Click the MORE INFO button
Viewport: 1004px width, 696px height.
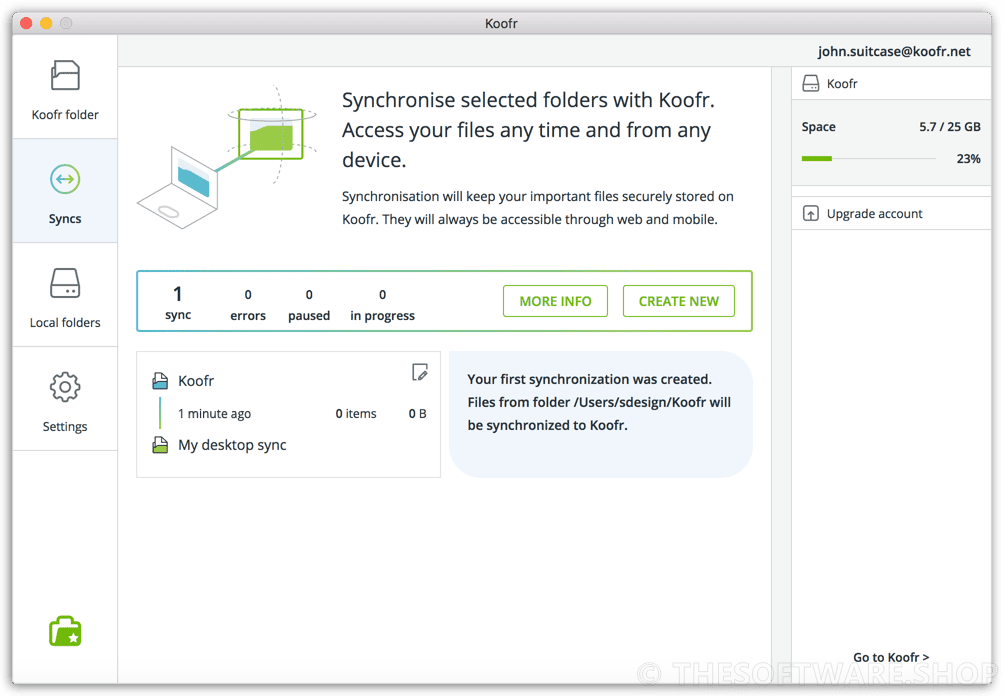(555, 301)
